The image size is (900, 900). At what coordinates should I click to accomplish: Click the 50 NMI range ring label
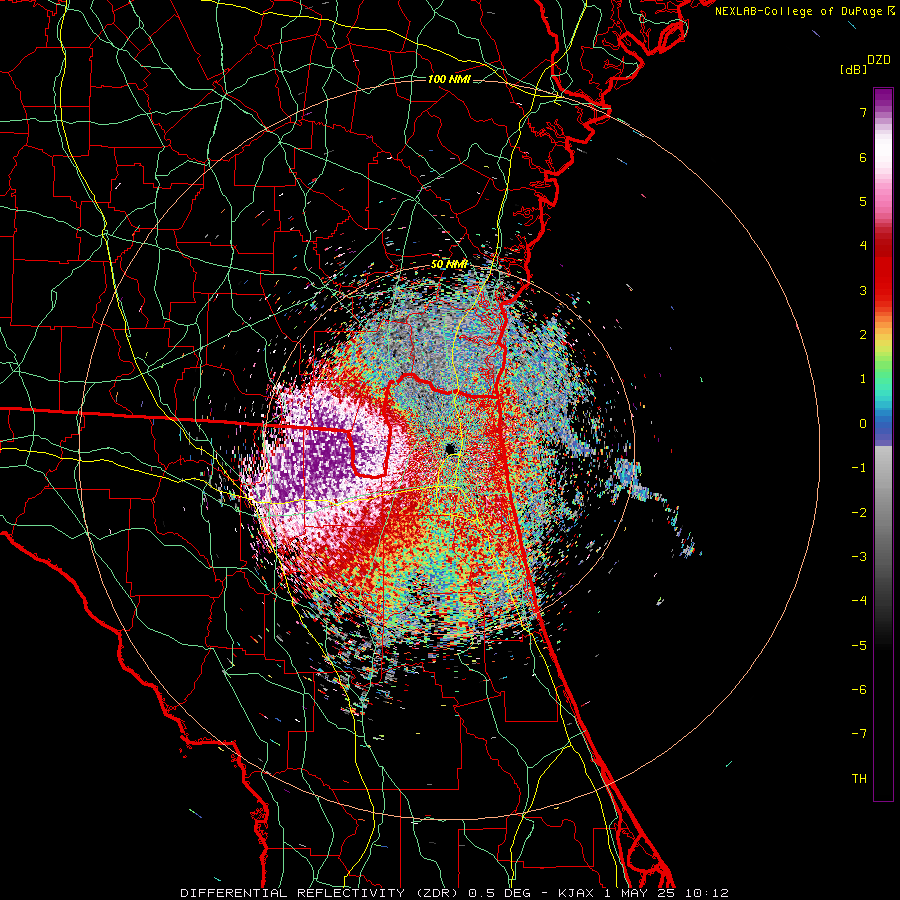(449, 264)
